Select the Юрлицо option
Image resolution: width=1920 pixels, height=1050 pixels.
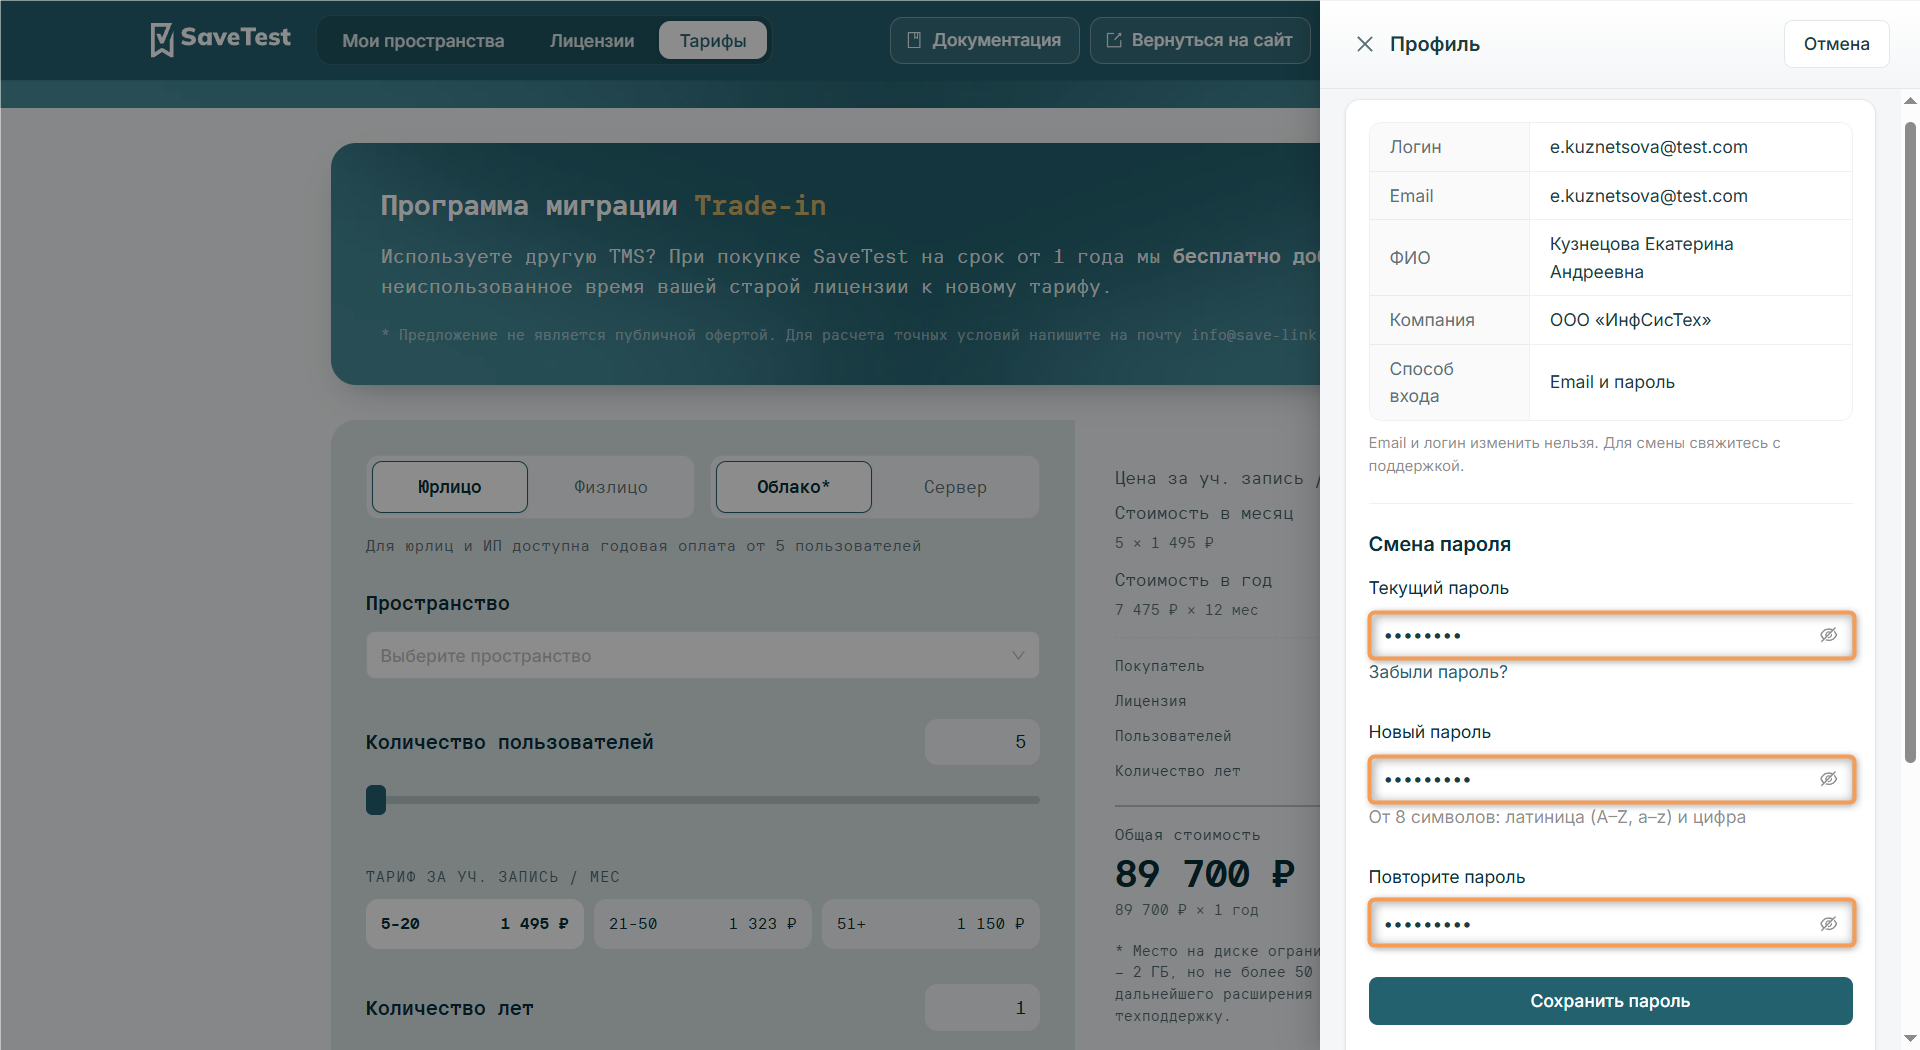tap(450, 487)
